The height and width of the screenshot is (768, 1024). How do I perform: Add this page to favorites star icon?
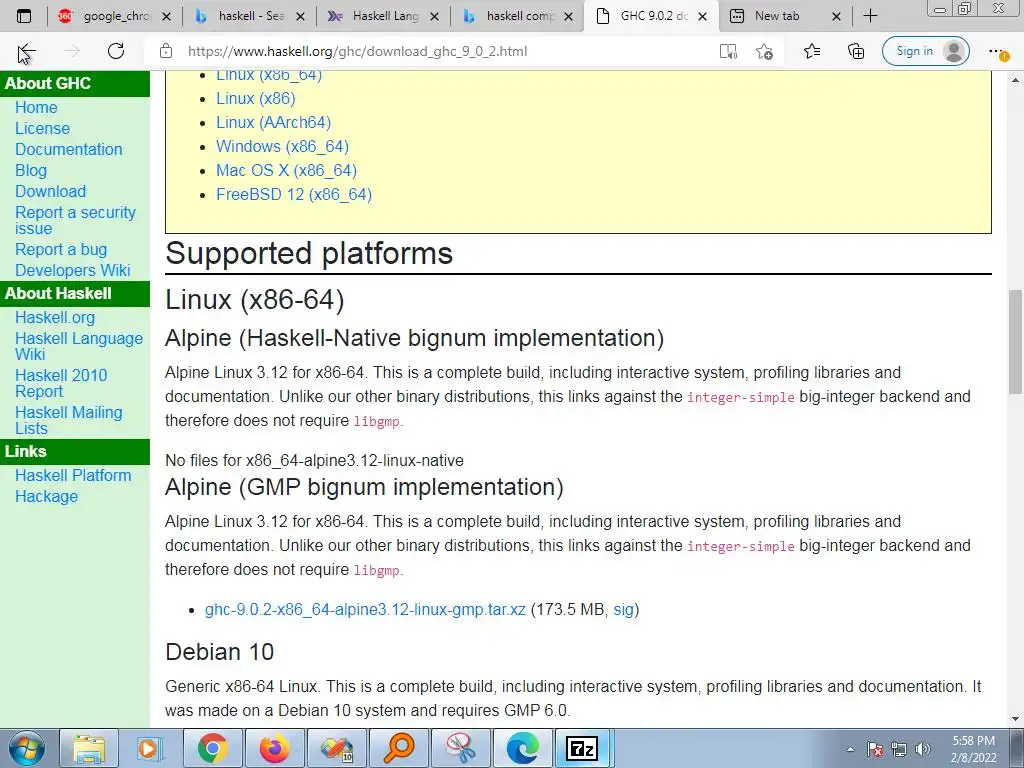[764, 51]
